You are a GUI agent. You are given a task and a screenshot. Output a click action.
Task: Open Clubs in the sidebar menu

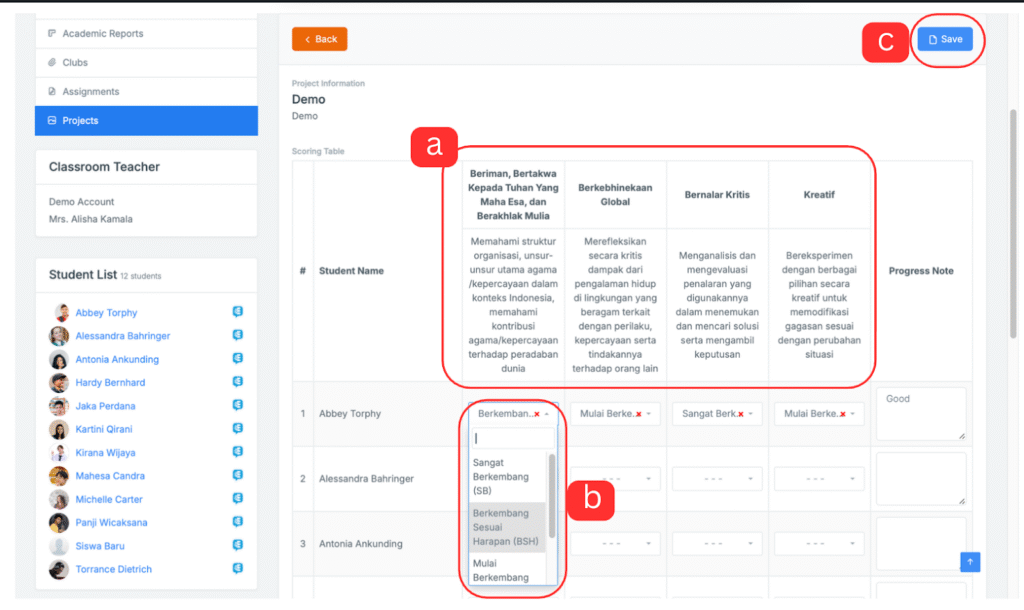pyautogui.click(x=75, y=63)
